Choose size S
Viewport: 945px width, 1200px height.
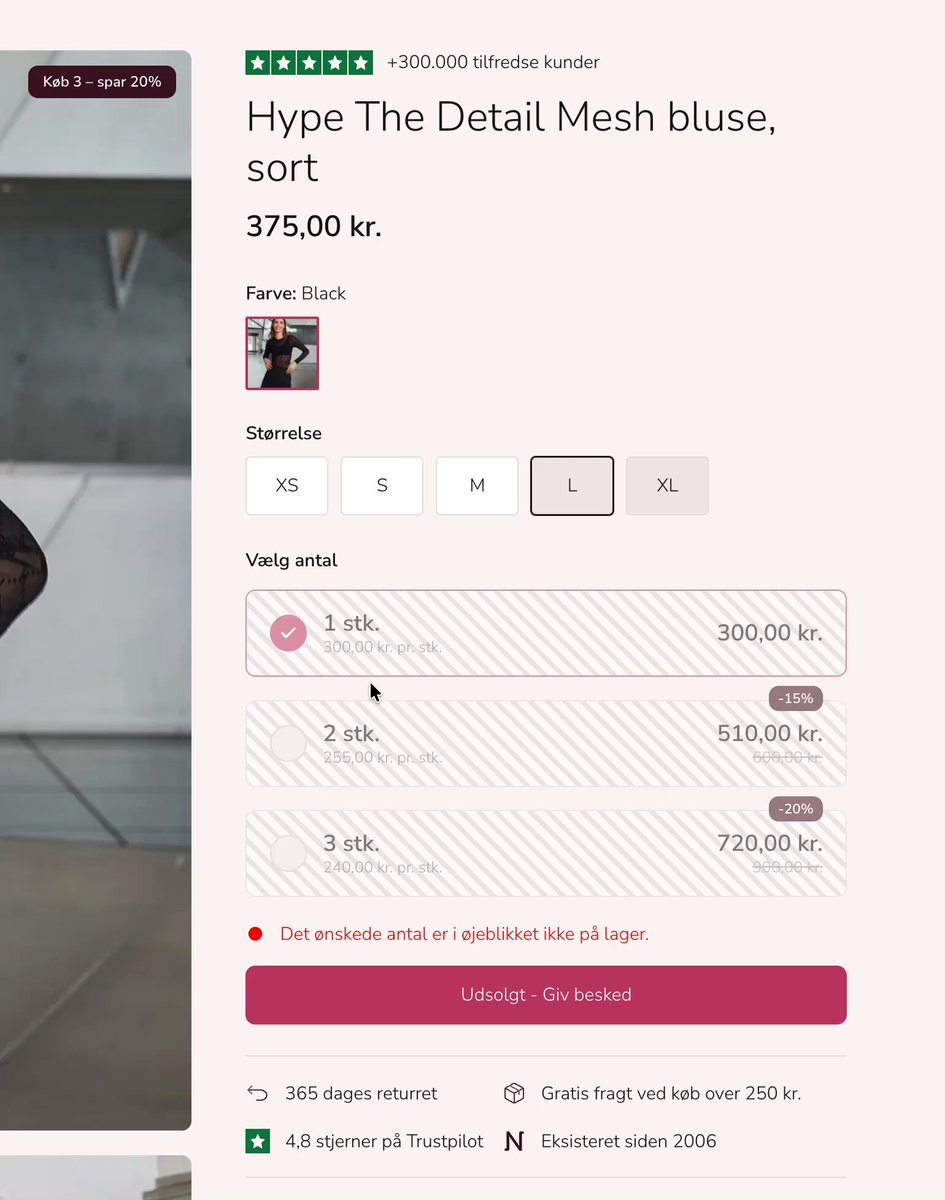pos(382,486)
